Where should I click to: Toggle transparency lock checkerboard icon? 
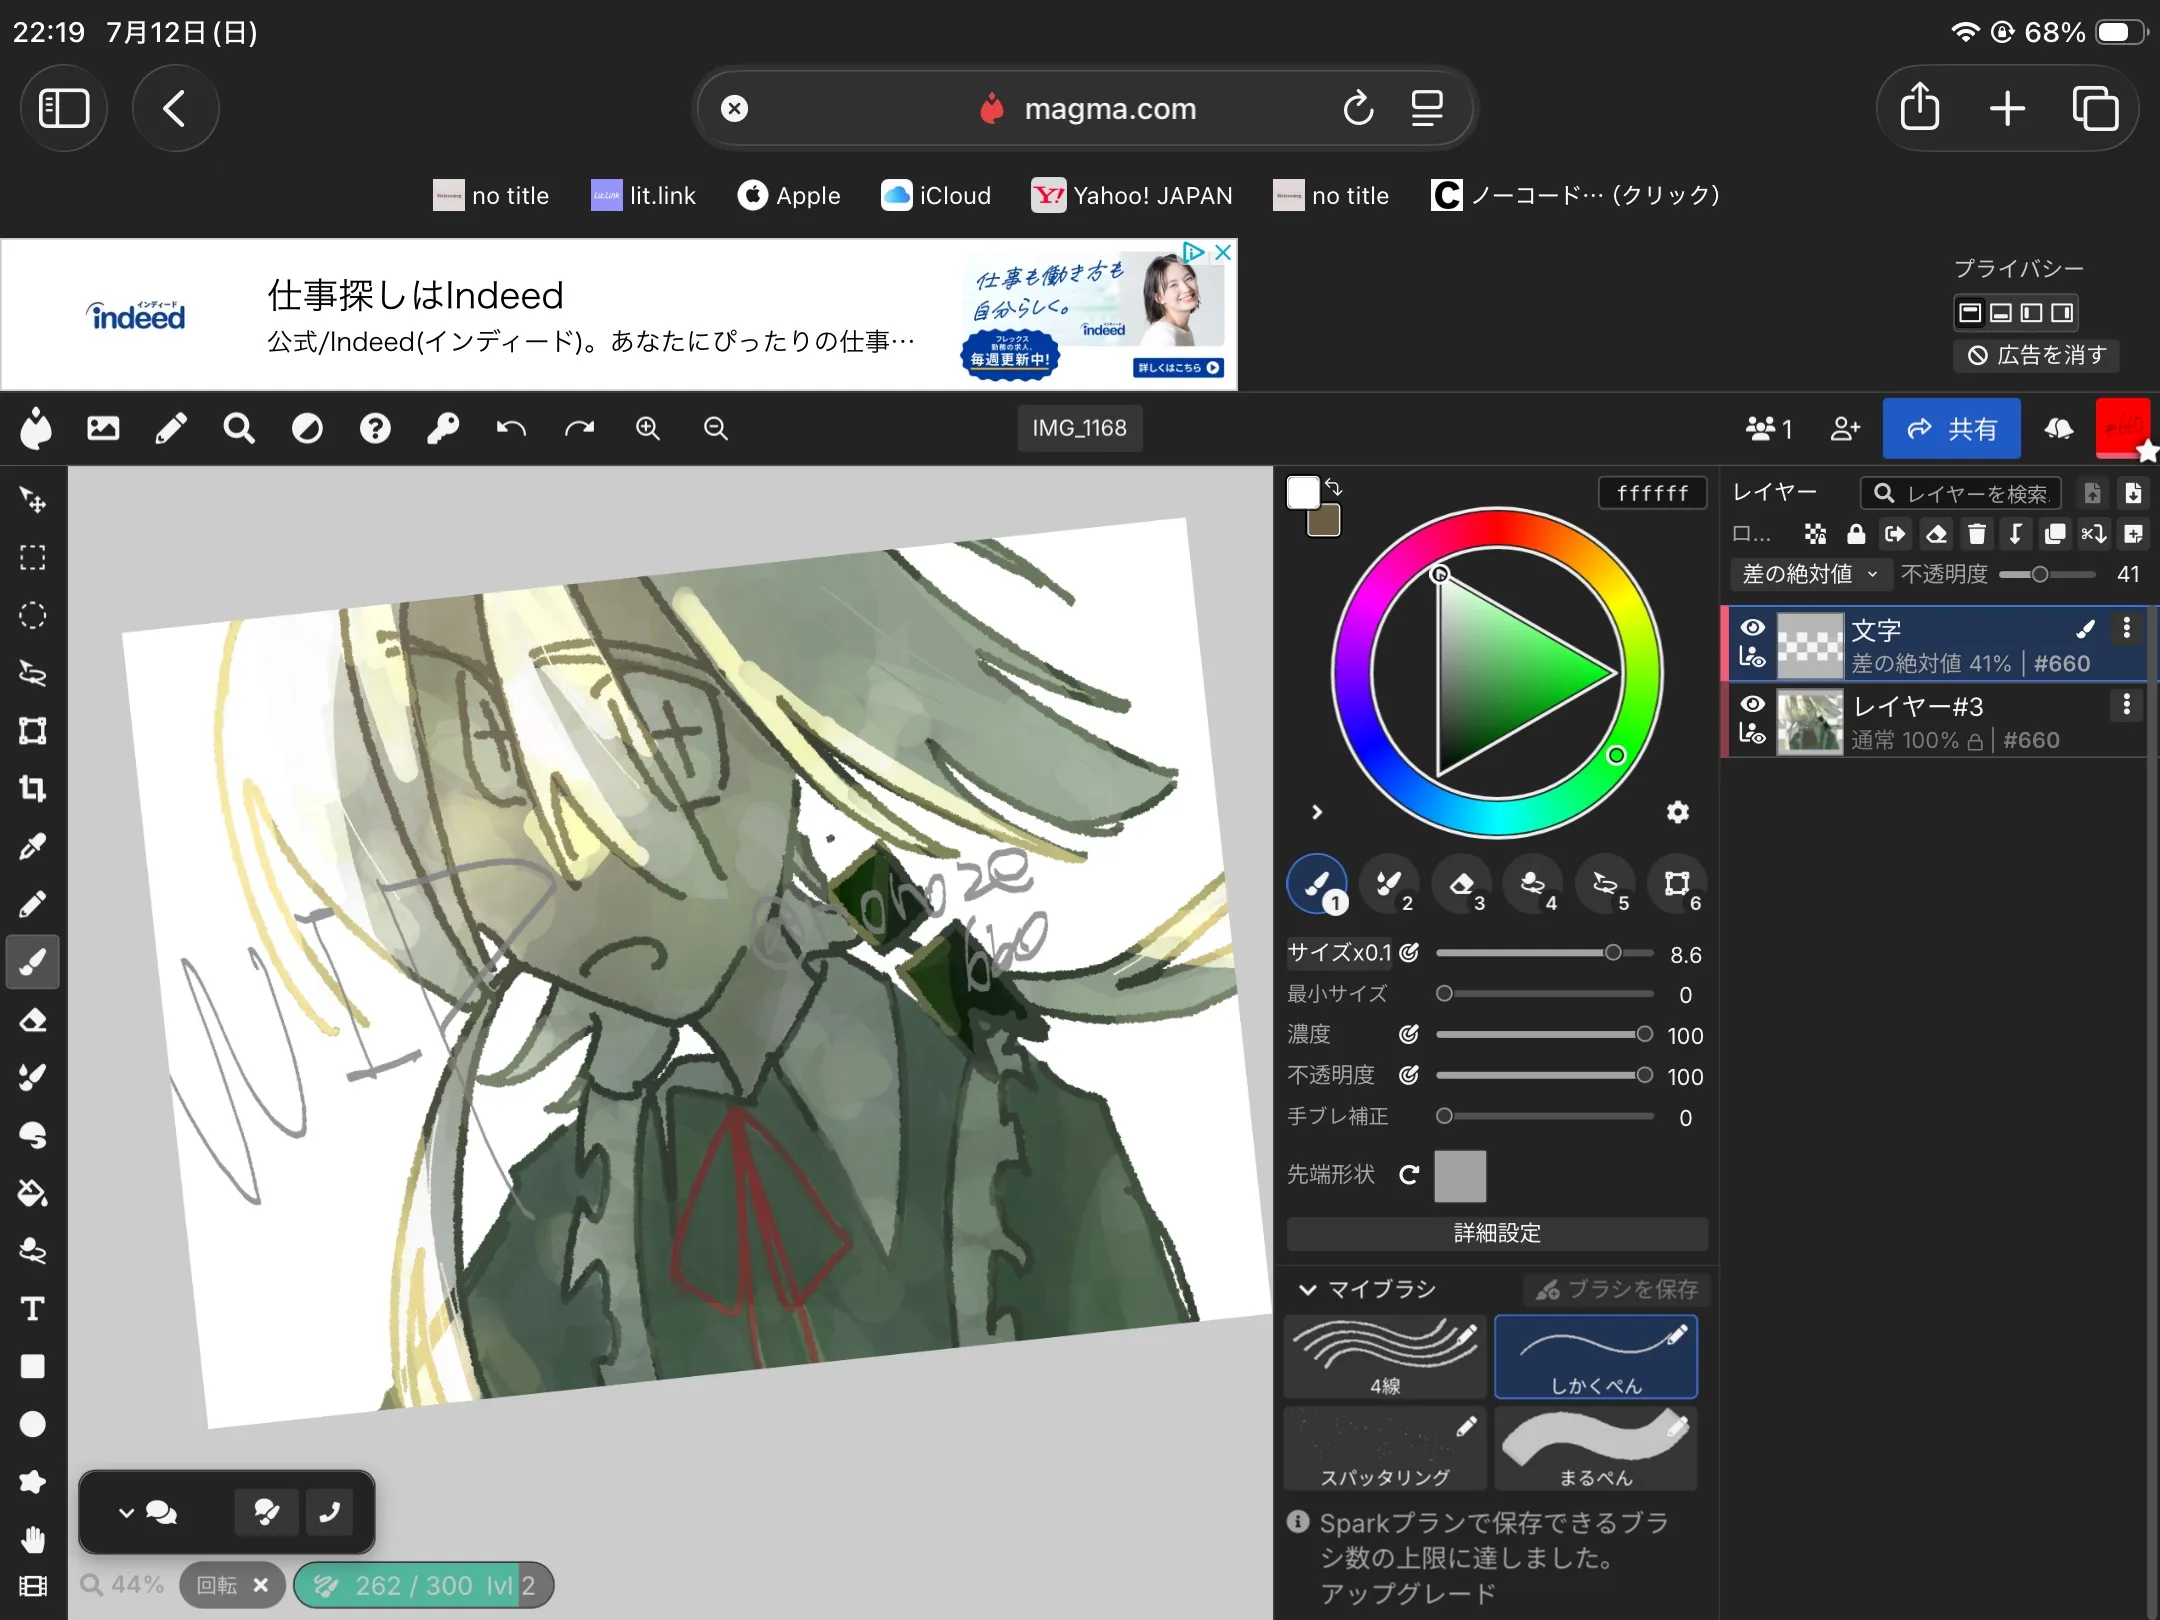1815,534
